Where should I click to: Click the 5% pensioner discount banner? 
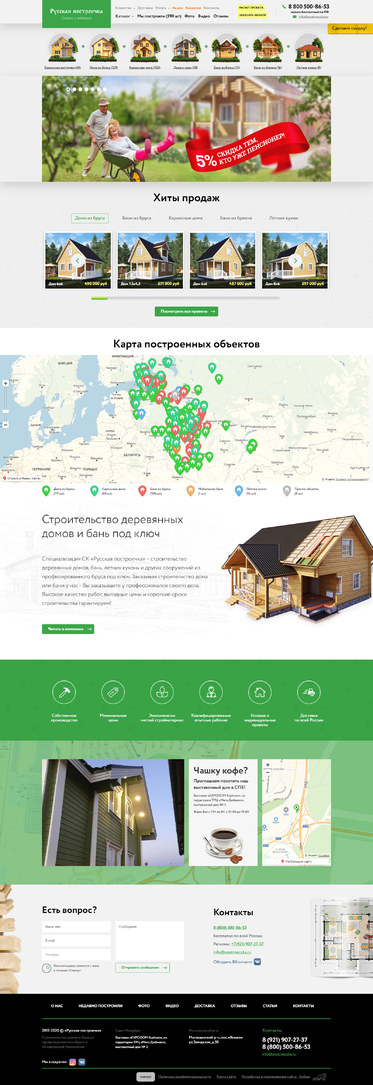pyautogui.click(x=186, y=129)
